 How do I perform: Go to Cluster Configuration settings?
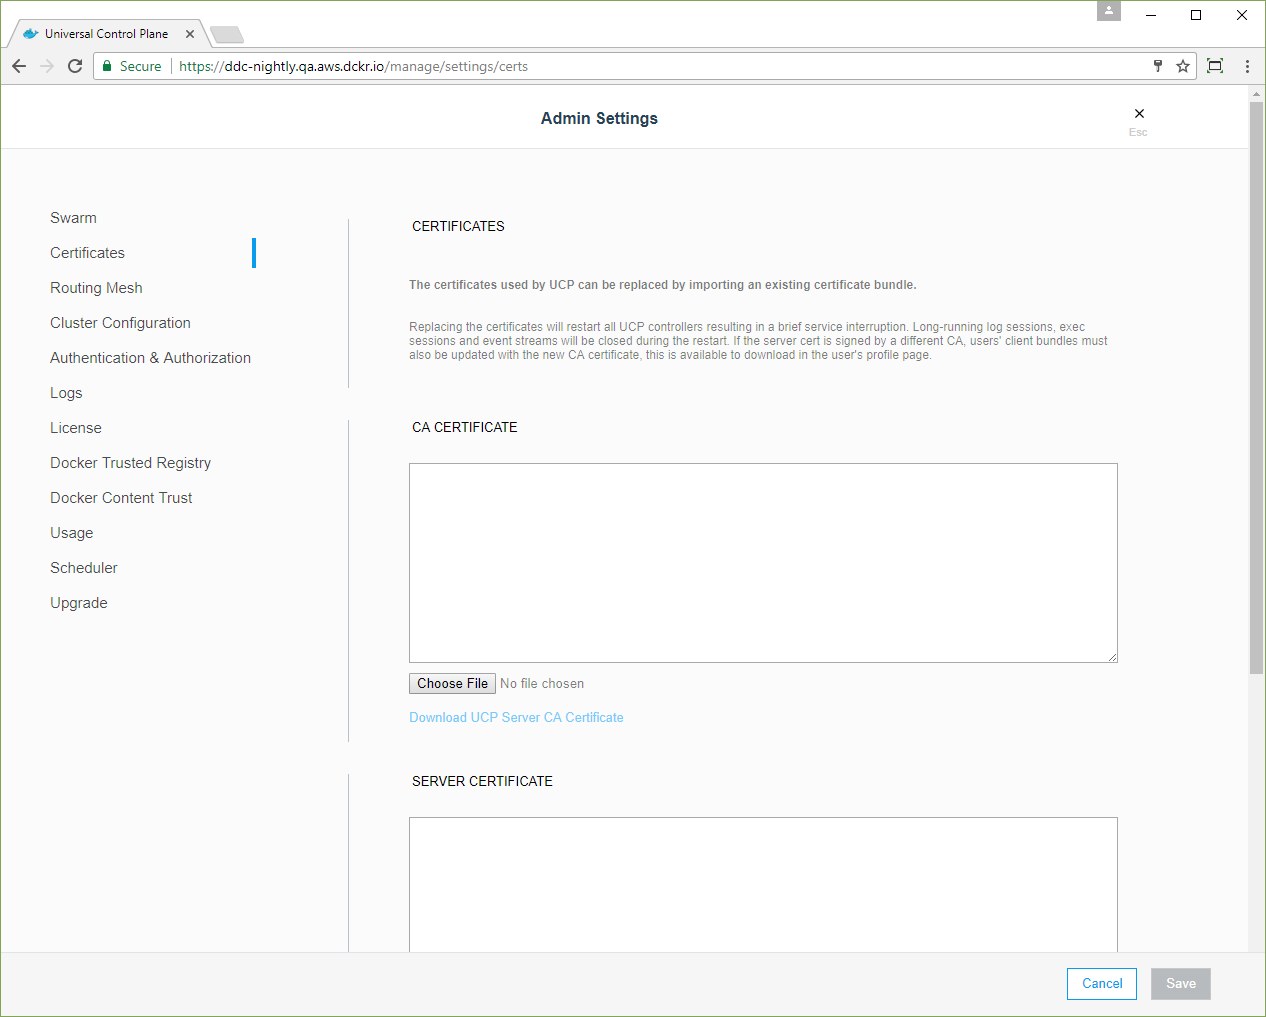[120, 323]
